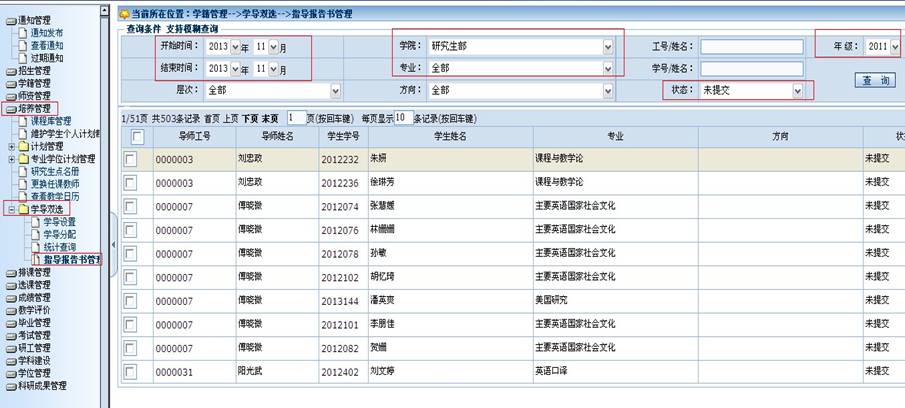Click the 课程库管理 folder icon
This screenshot has width=905, height=408.
coord(23,121)
